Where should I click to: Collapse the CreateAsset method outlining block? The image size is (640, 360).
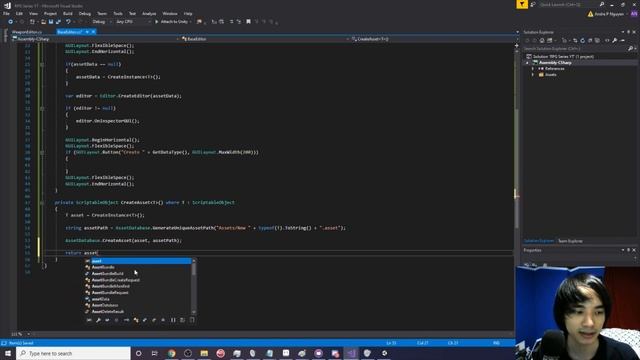(x=42, y=202)
